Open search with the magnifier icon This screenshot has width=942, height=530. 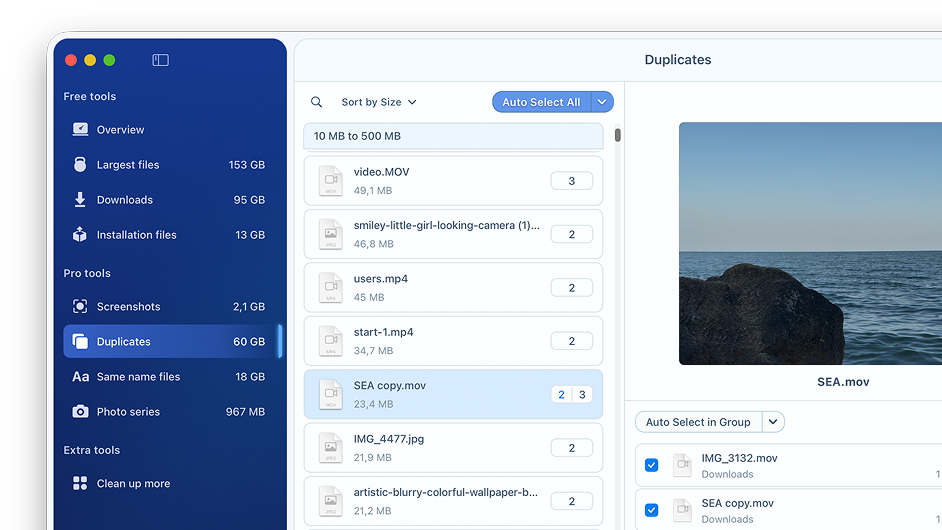317,102
